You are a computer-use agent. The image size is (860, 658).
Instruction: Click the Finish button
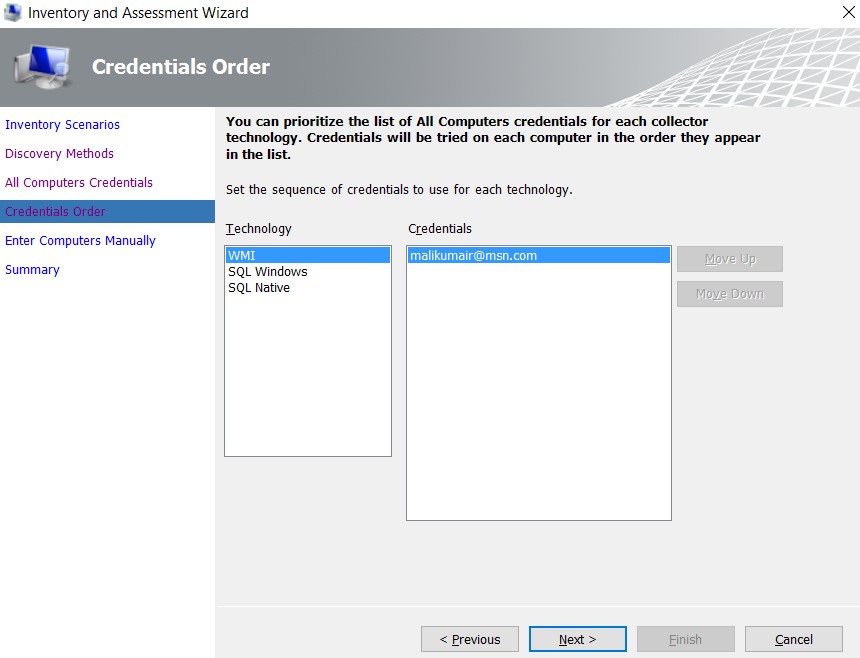[686, 639]
